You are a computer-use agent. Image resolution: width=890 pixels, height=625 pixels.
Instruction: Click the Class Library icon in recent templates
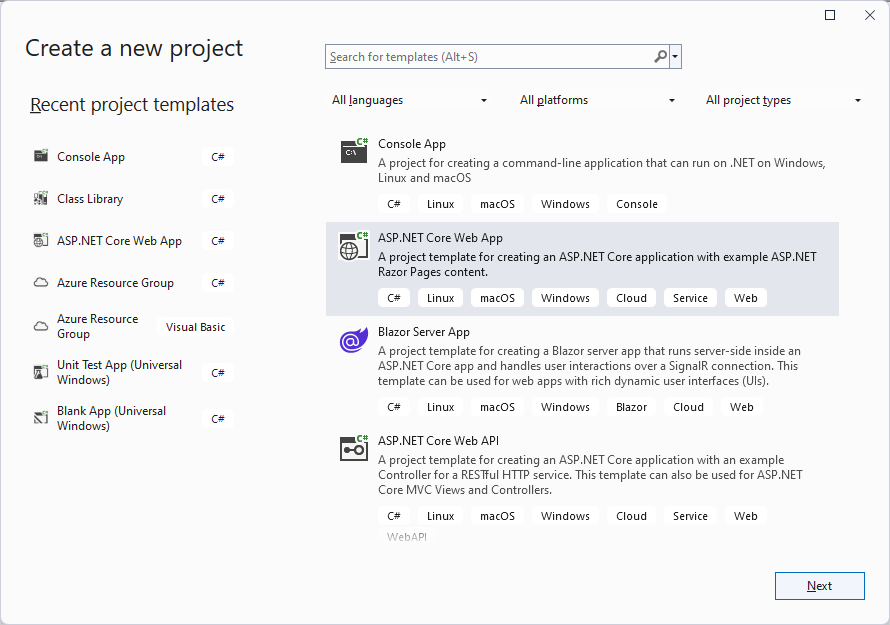(41, 198)
